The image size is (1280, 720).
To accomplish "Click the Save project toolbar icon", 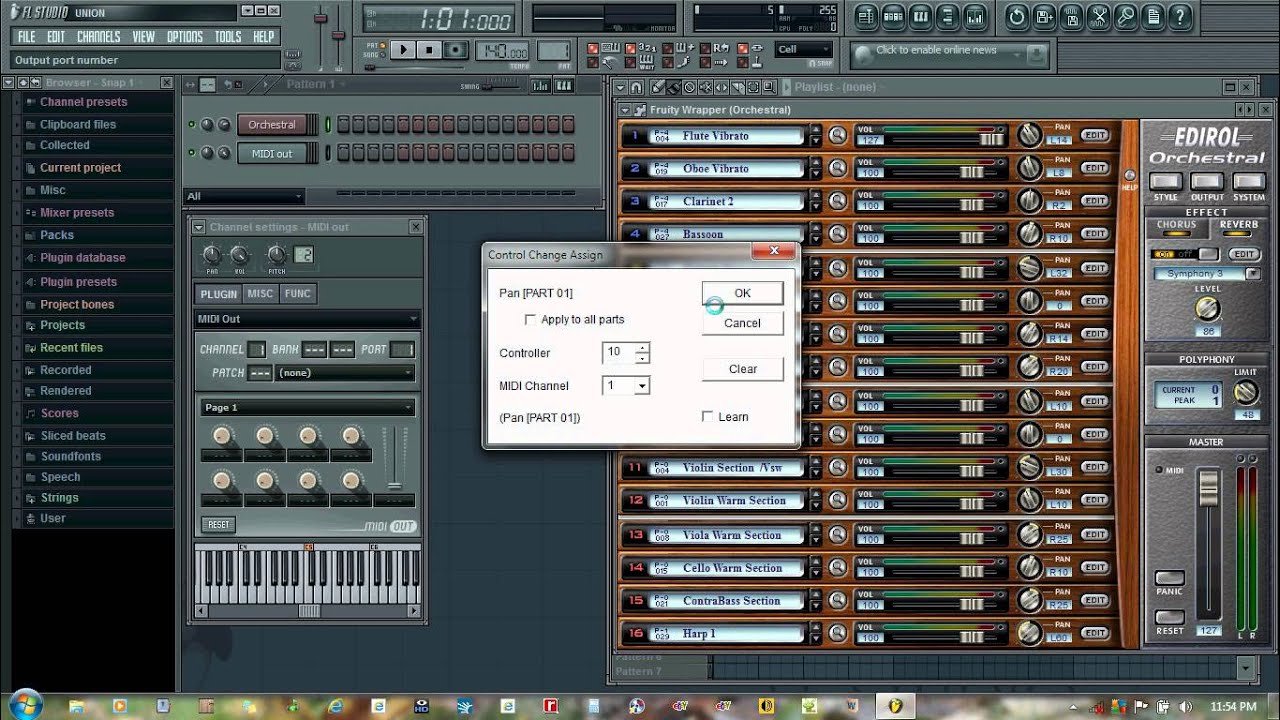I will (1044, 16).
